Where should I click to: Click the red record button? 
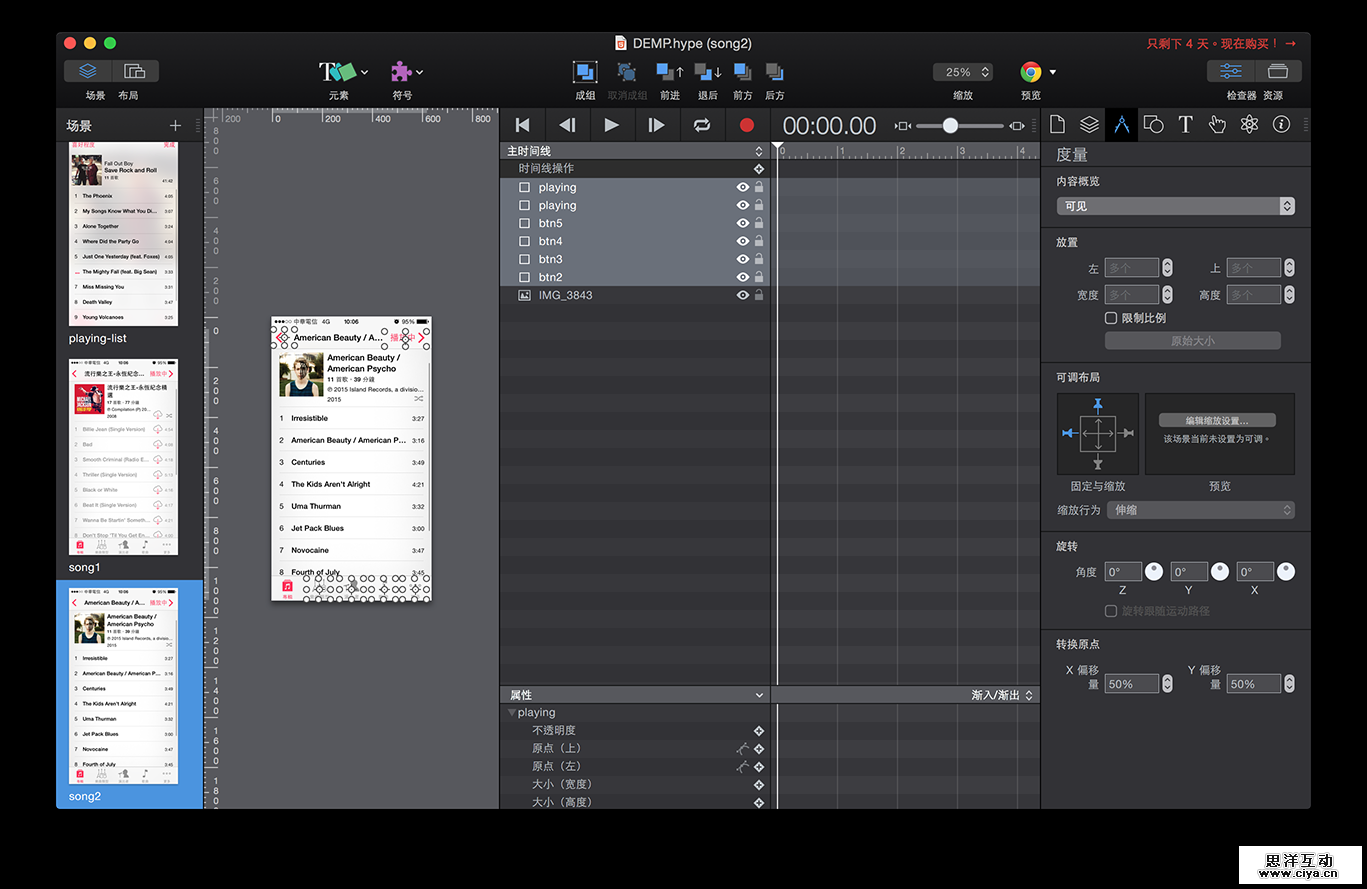pyautogui.click(x=746, y=125)
